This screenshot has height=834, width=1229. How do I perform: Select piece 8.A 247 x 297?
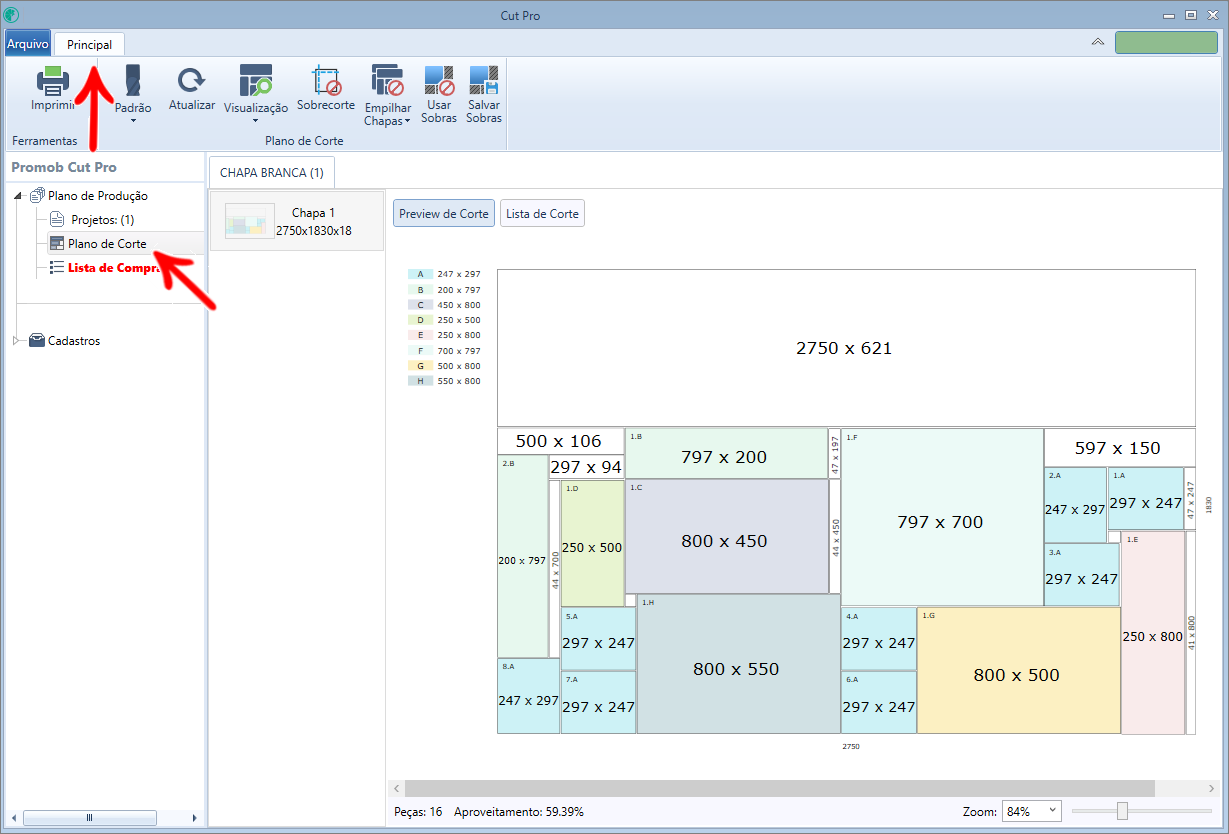coord(528,696)
